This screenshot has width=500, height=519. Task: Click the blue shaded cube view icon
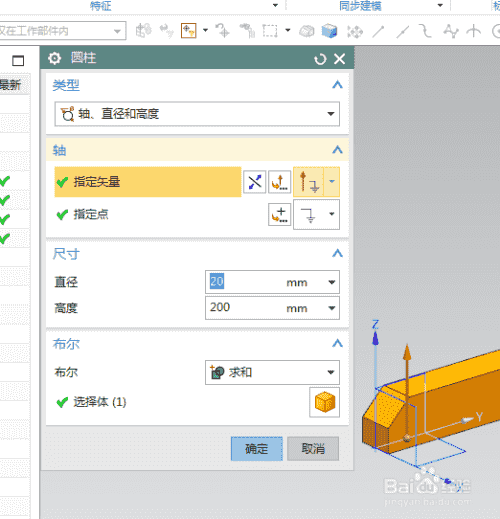(x=329, y=31)
